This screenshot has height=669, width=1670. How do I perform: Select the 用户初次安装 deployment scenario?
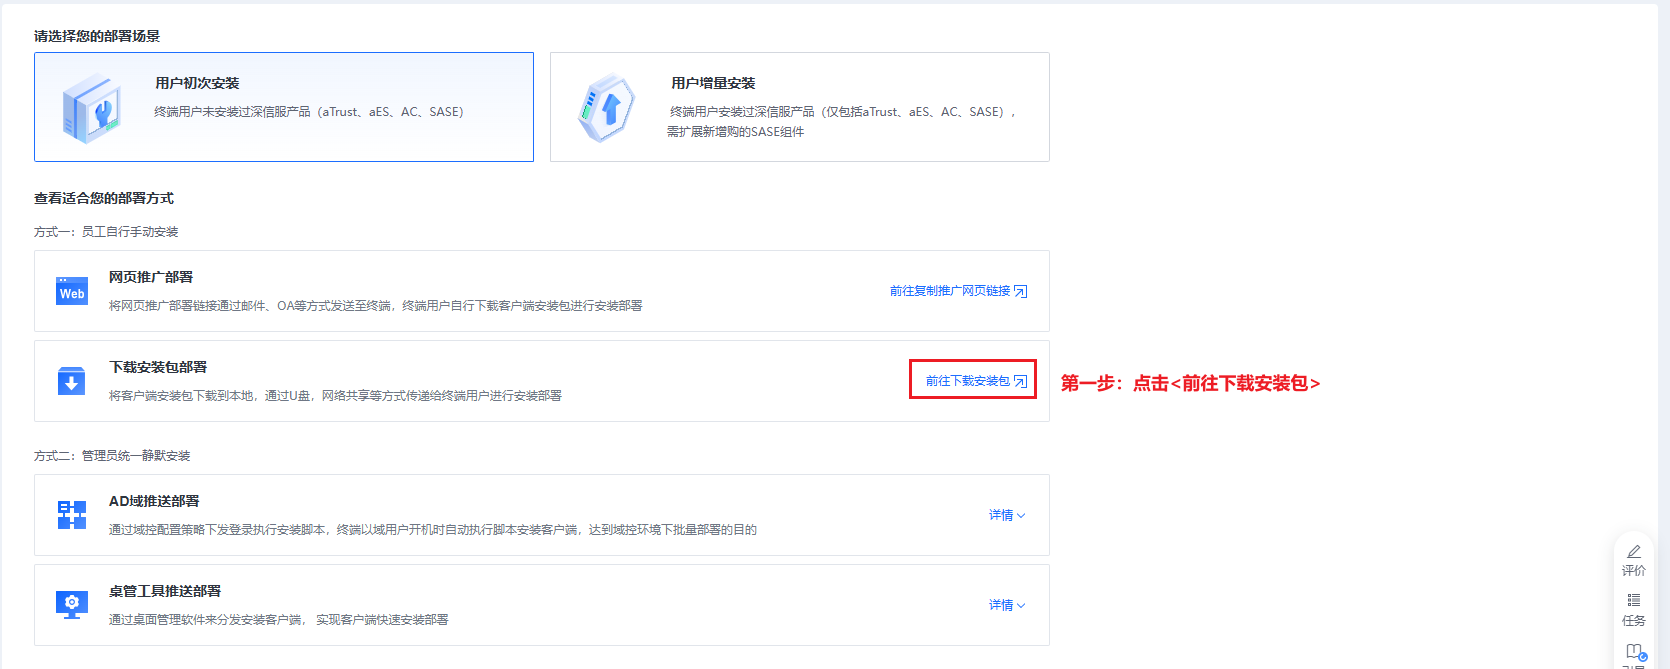tap(284, 107)
